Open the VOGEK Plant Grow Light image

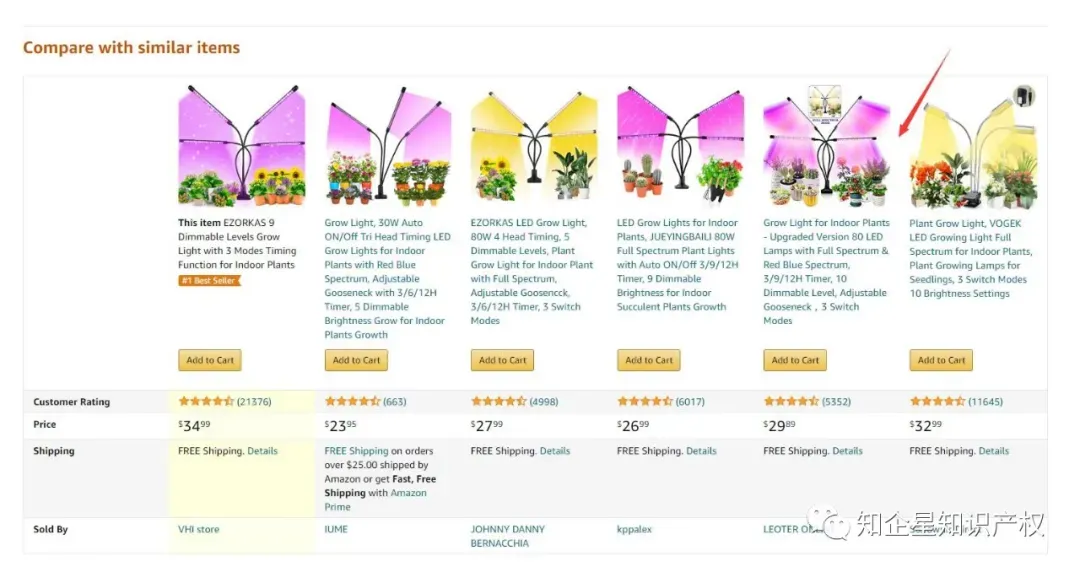973,146
